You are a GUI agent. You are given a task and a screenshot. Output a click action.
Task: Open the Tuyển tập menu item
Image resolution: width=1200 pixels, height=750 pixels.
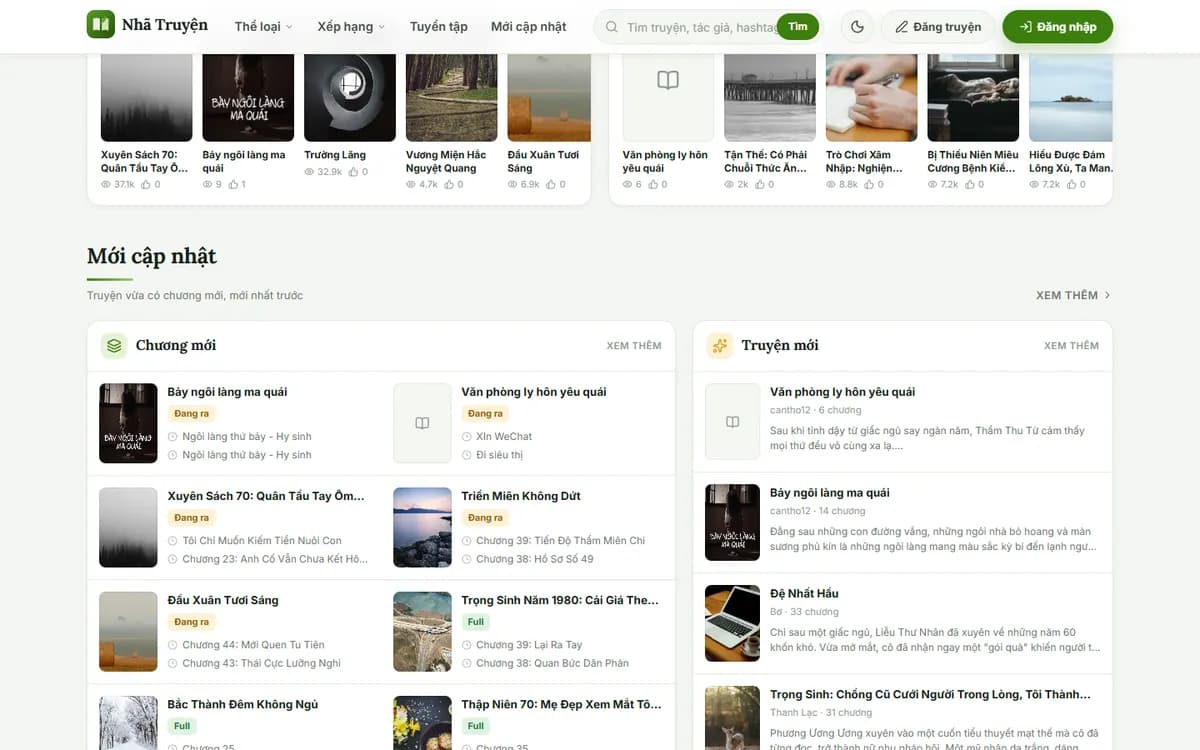tap(438, 27)
